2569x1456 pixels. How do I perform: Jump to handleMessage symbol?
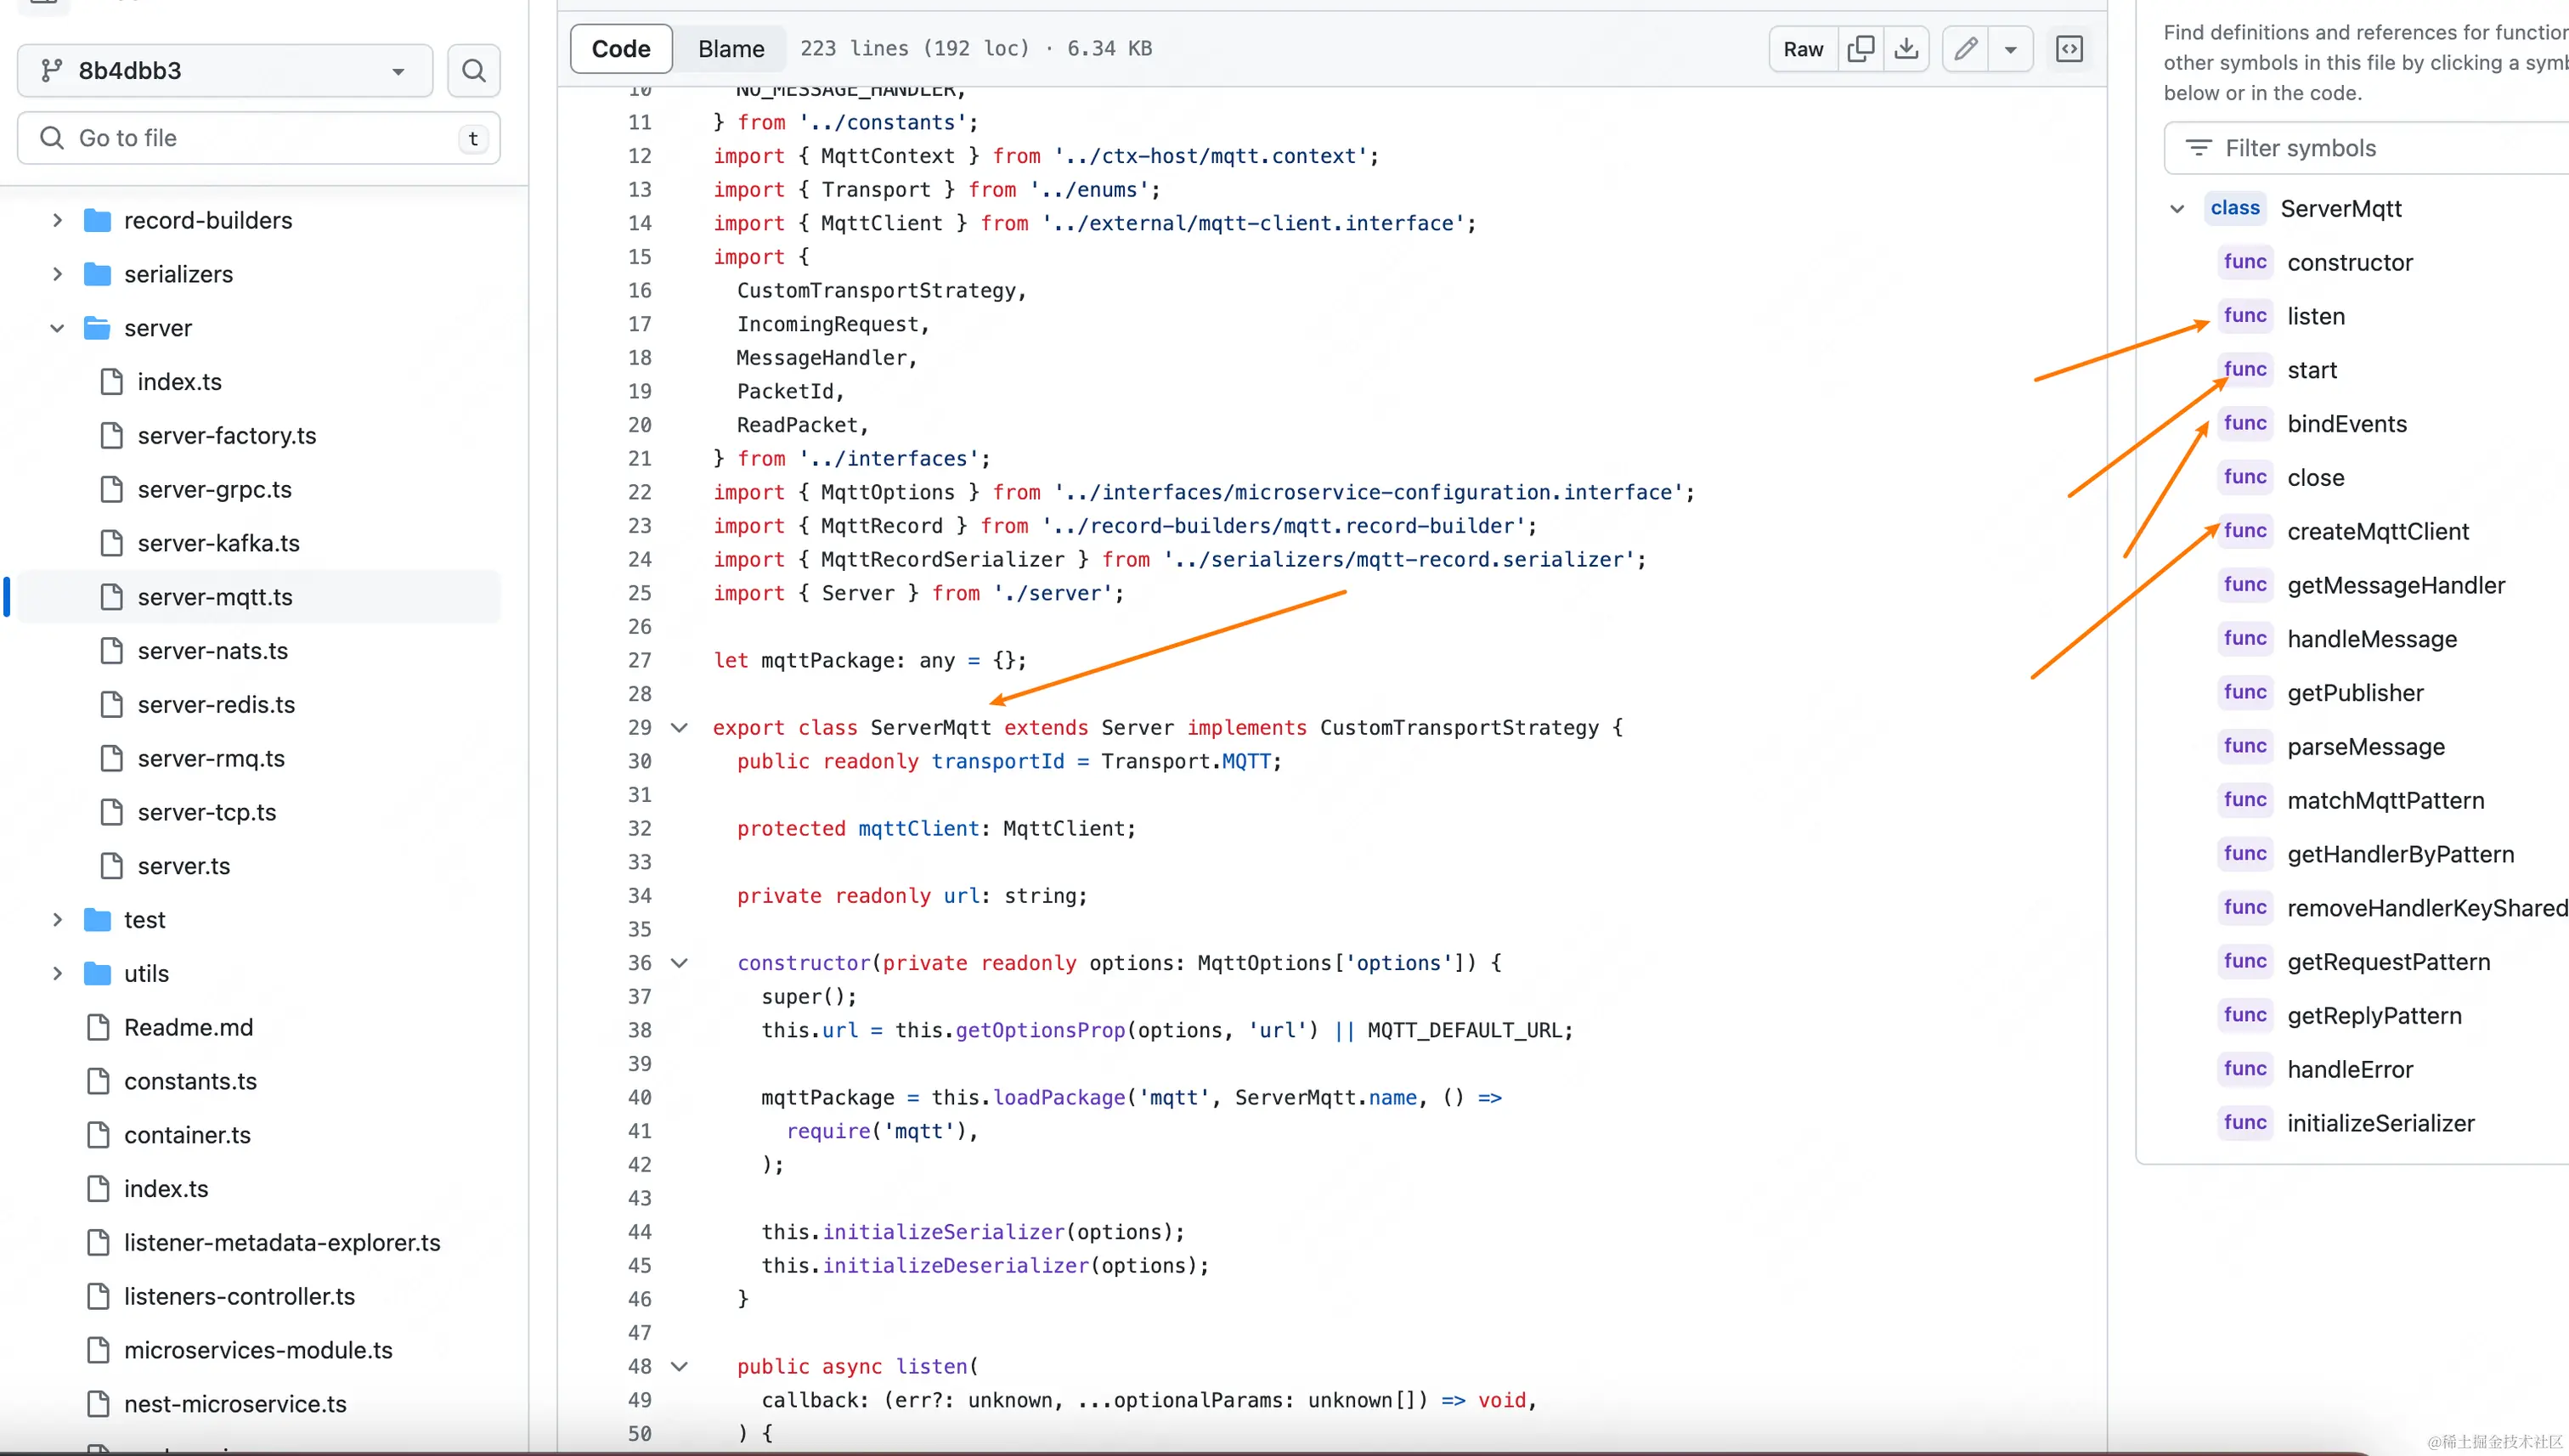click(x=2372, y=640)
